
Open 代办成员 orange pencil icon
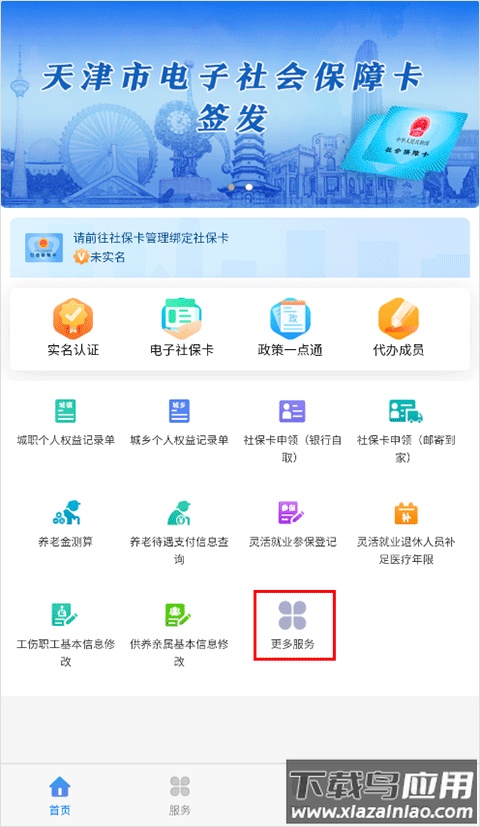[398, 318]
